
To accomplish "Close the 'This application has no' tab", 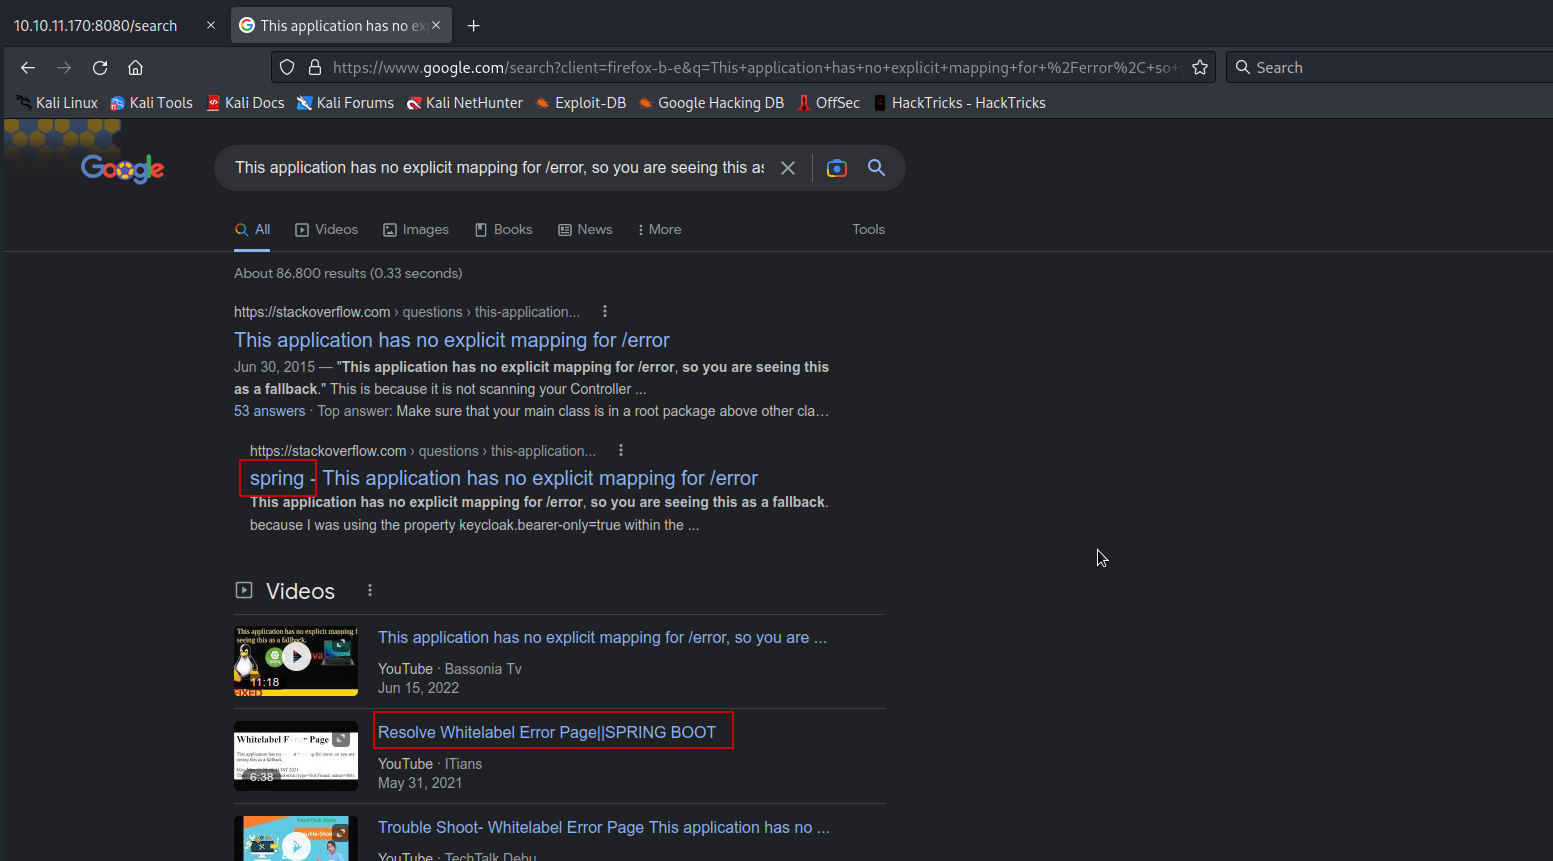I will [x=436, y=25].
